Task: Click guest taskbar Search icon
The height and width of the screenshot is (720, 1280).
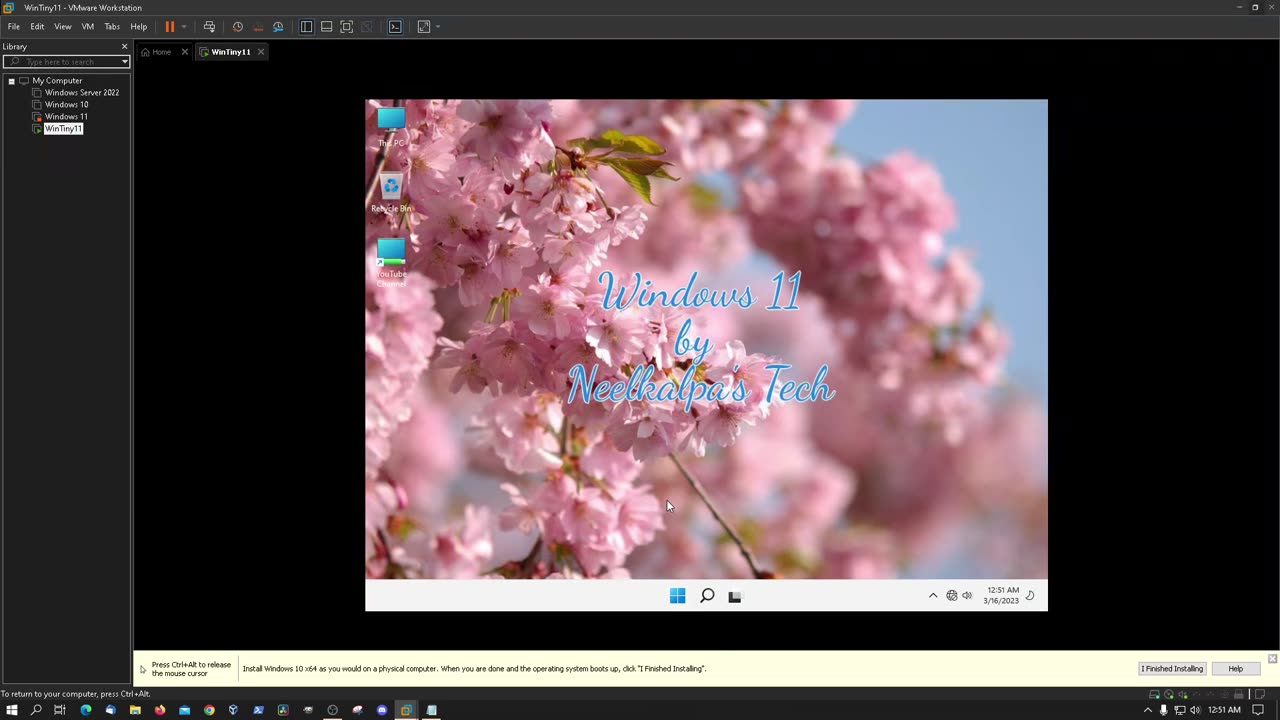Action: point(707,596)
